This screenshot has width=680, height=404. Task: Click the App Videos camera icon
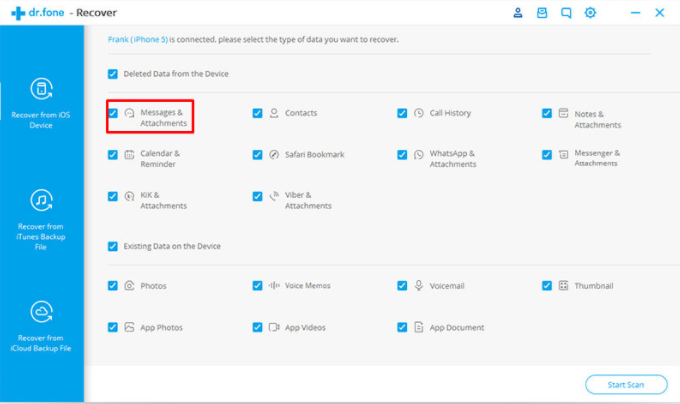tap(274, 327)
